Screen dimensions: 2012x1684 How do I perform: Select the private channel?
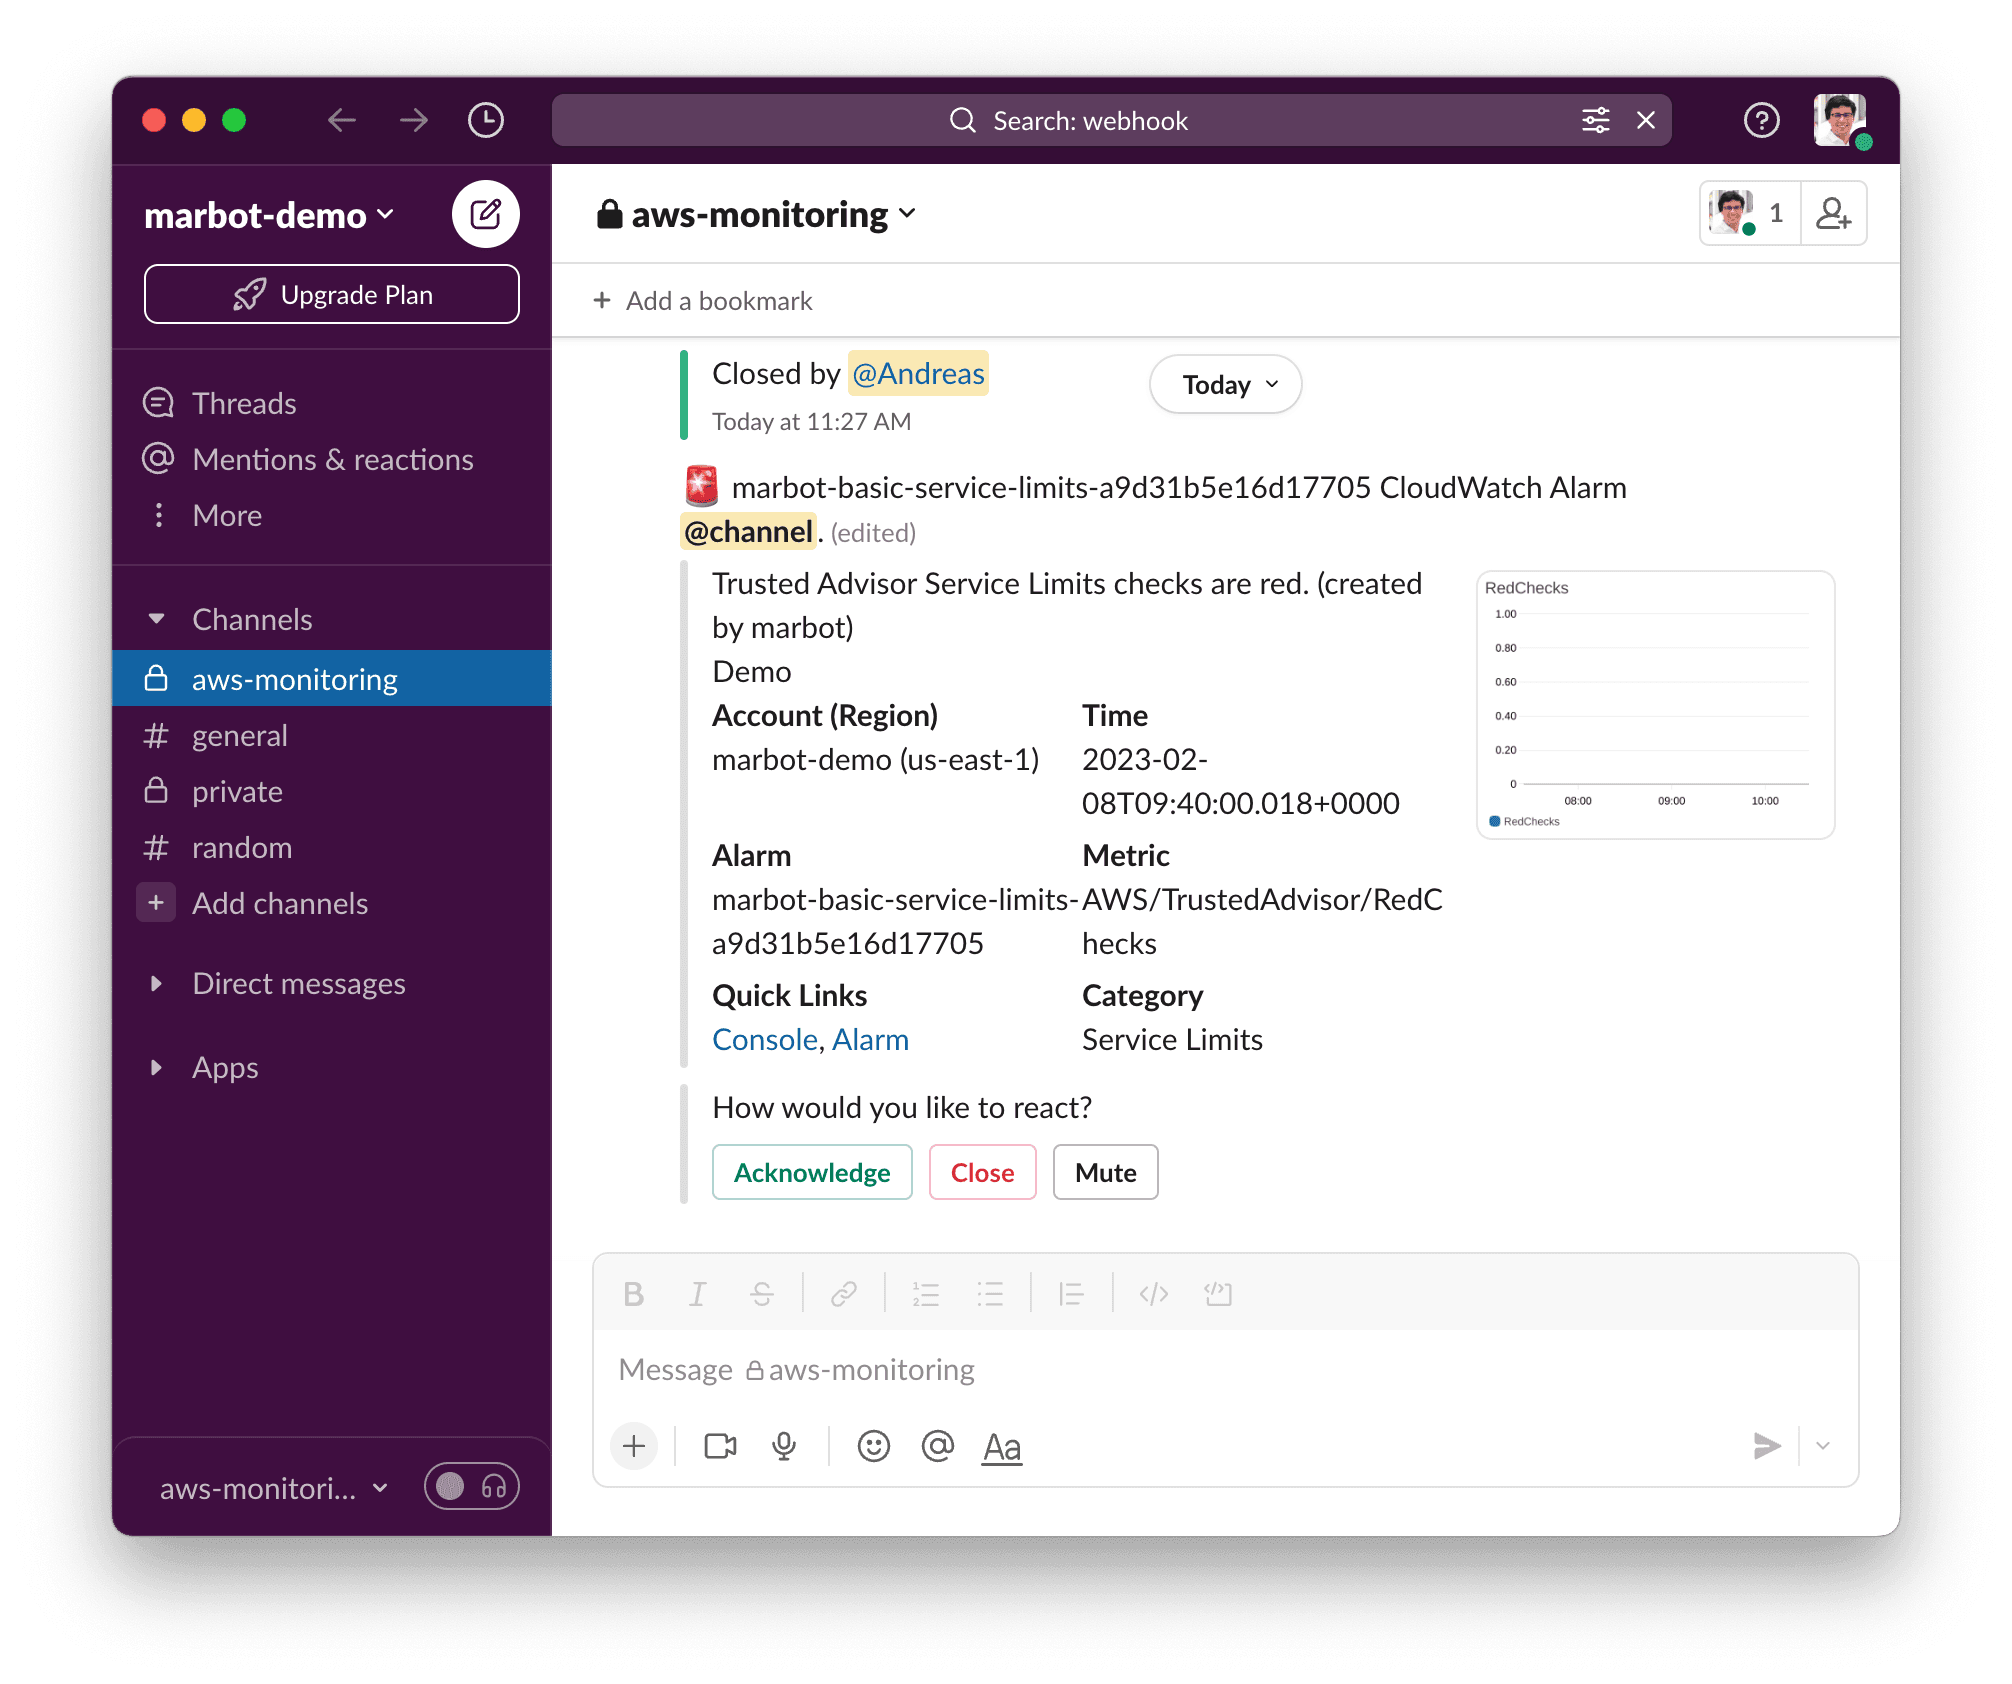pyautogui.click(x=332, y=791)
